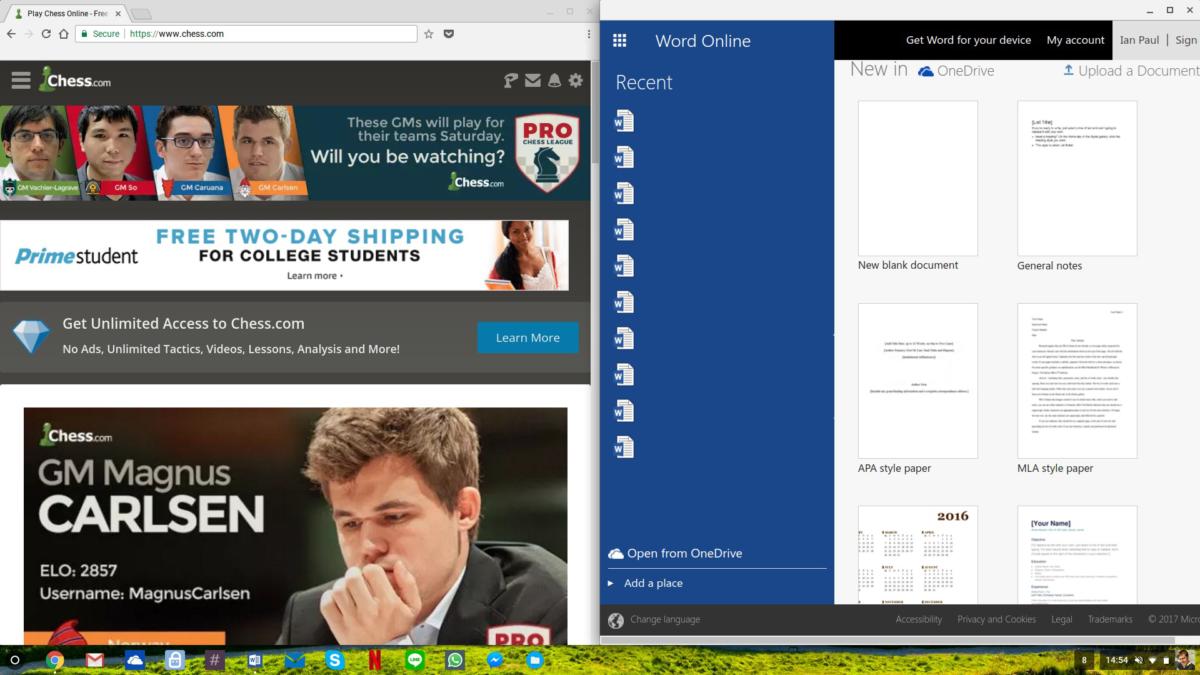Screen dimensions: 1200x675
Task: Click the Chess.com flag icon beside the envelope
Action: tap(511, 80)
